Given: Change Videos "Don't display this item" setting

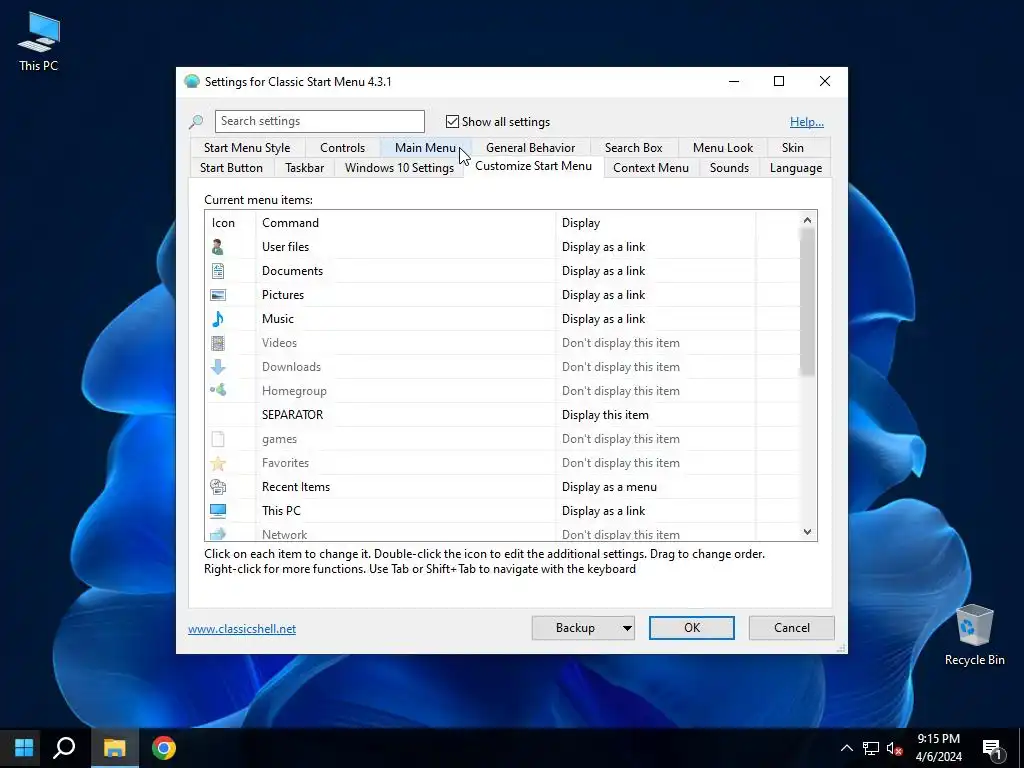Looking at the screenshot, I should coord(620,343).
